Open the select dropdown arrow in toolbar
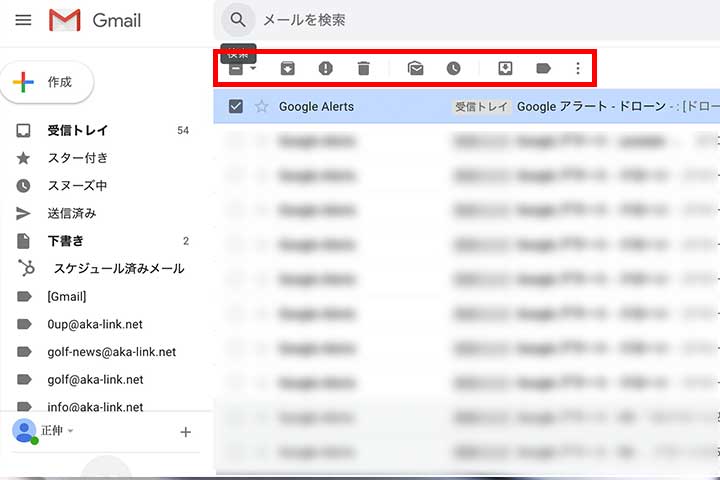The width and height of the screenshot is (720, 480). tap(253, 68)
